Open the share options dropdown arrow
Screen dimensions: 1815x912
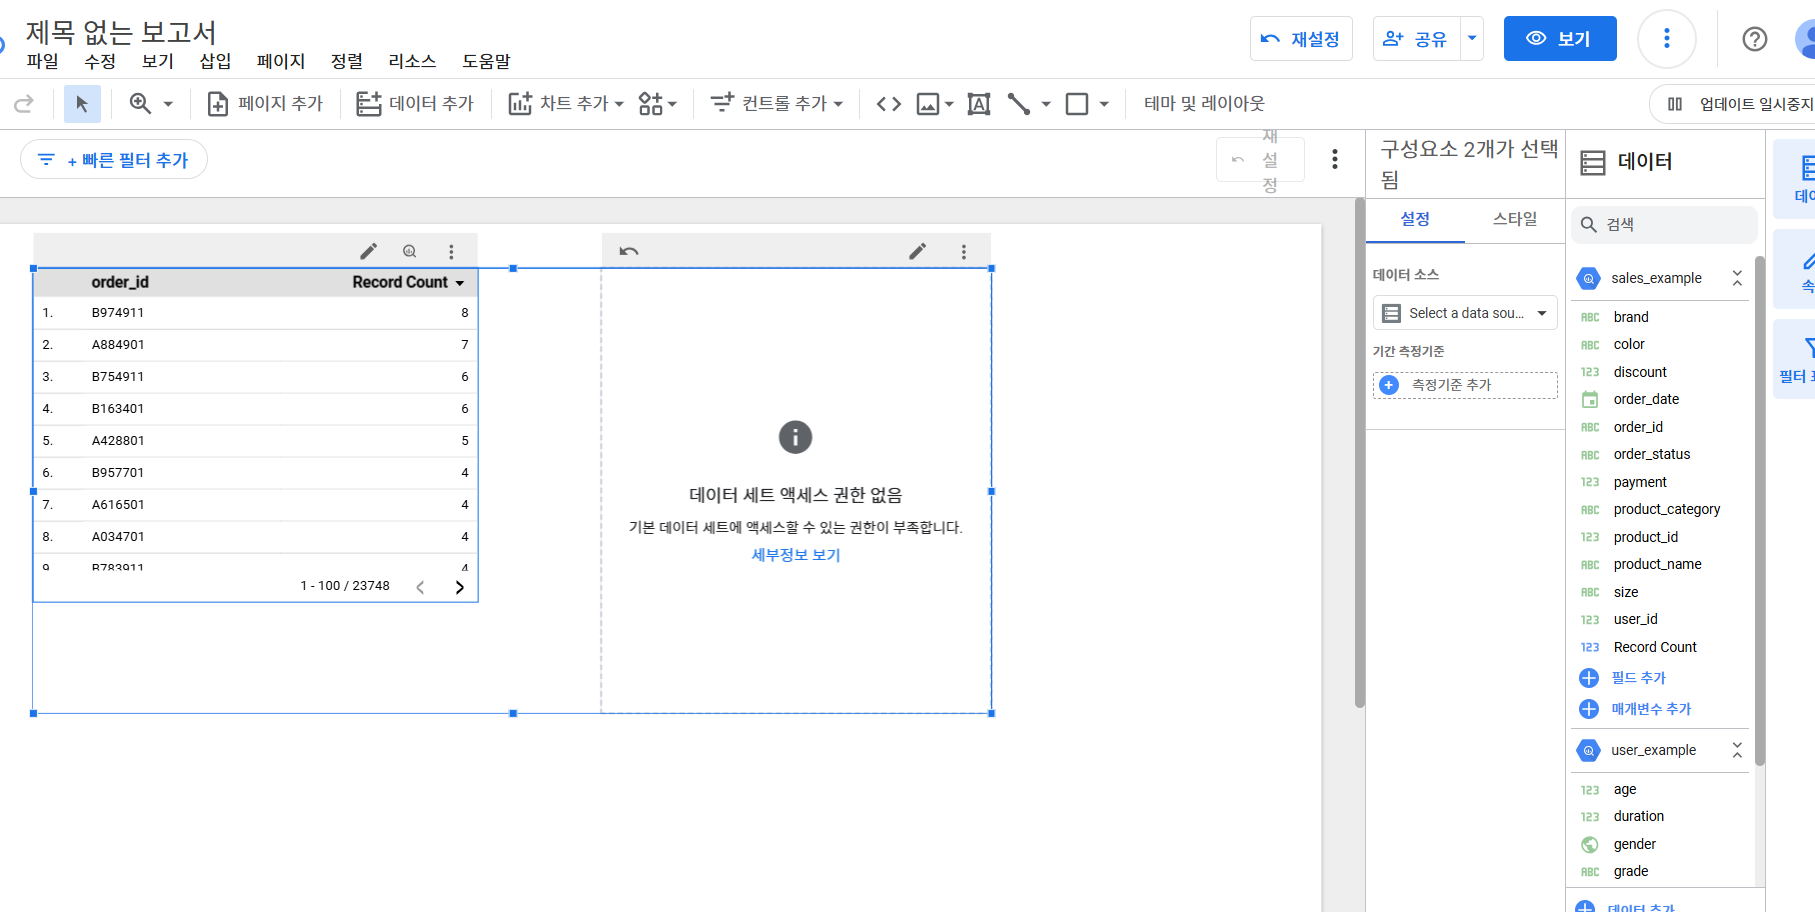point(1472,39)
